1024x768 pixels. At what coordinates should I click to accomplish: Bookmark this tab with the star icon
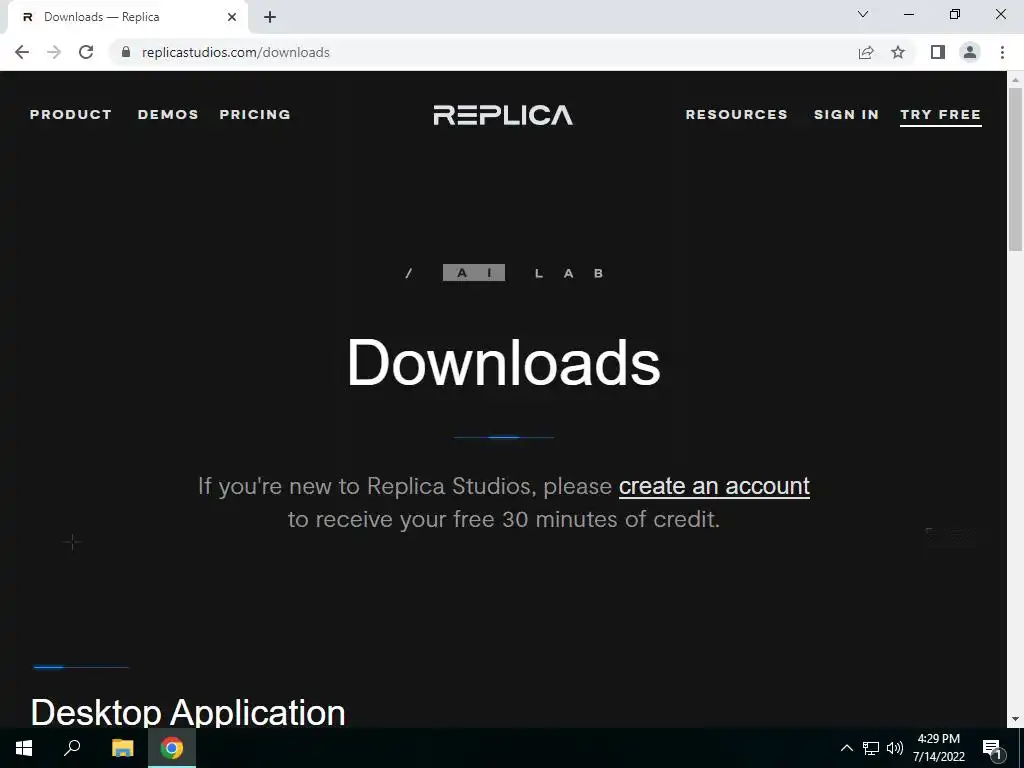898,52
